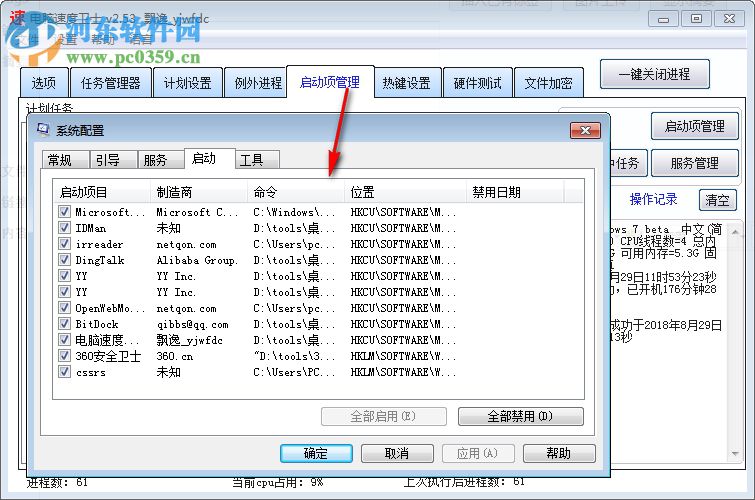Sort by 命令 column header
Screen dimensions: 755x500
296,192
